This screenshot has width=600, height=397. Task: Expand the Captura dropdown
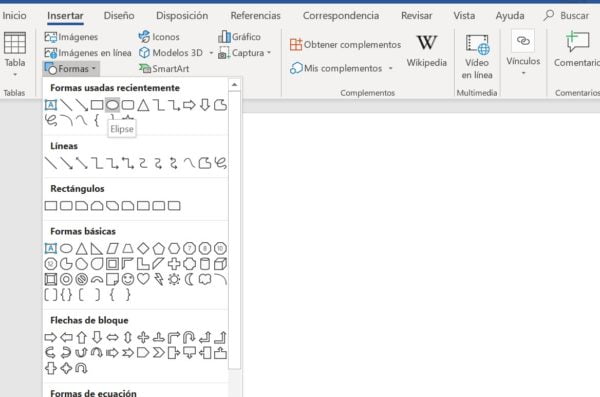tap(269, 53)
